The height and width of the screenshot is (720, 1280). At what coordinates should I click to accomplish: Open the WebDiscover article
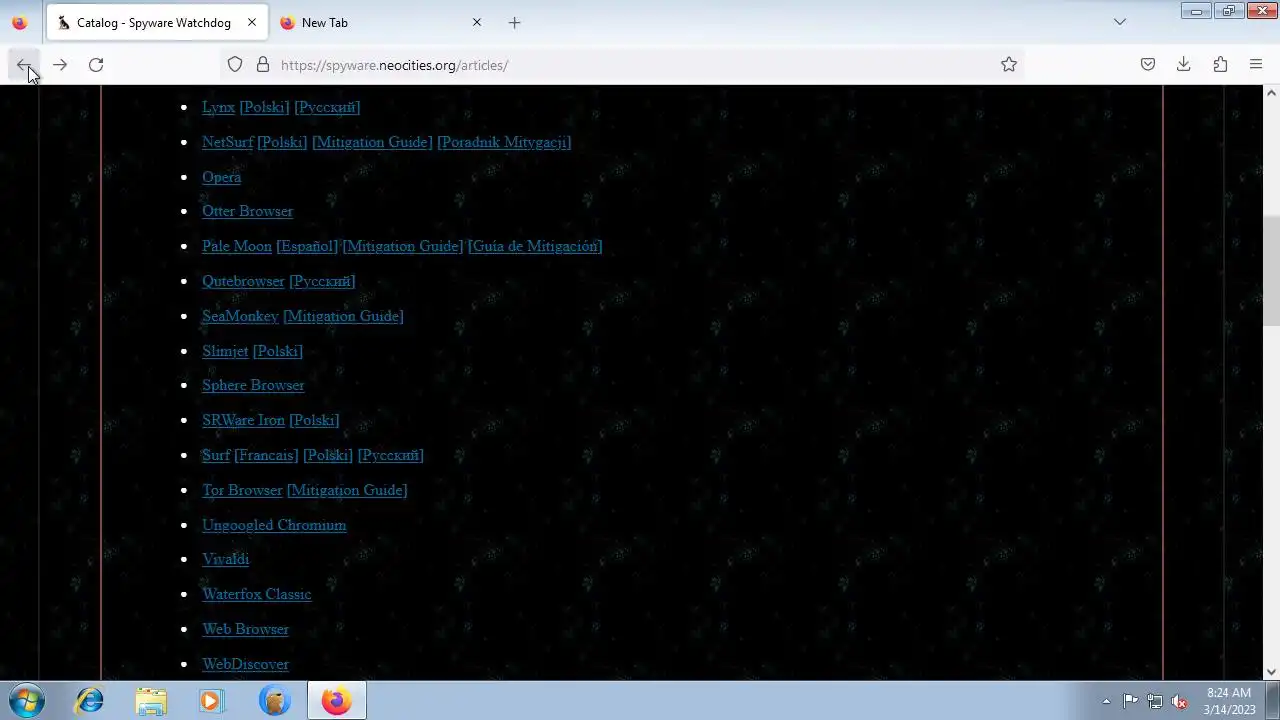(x=245, y=664)
